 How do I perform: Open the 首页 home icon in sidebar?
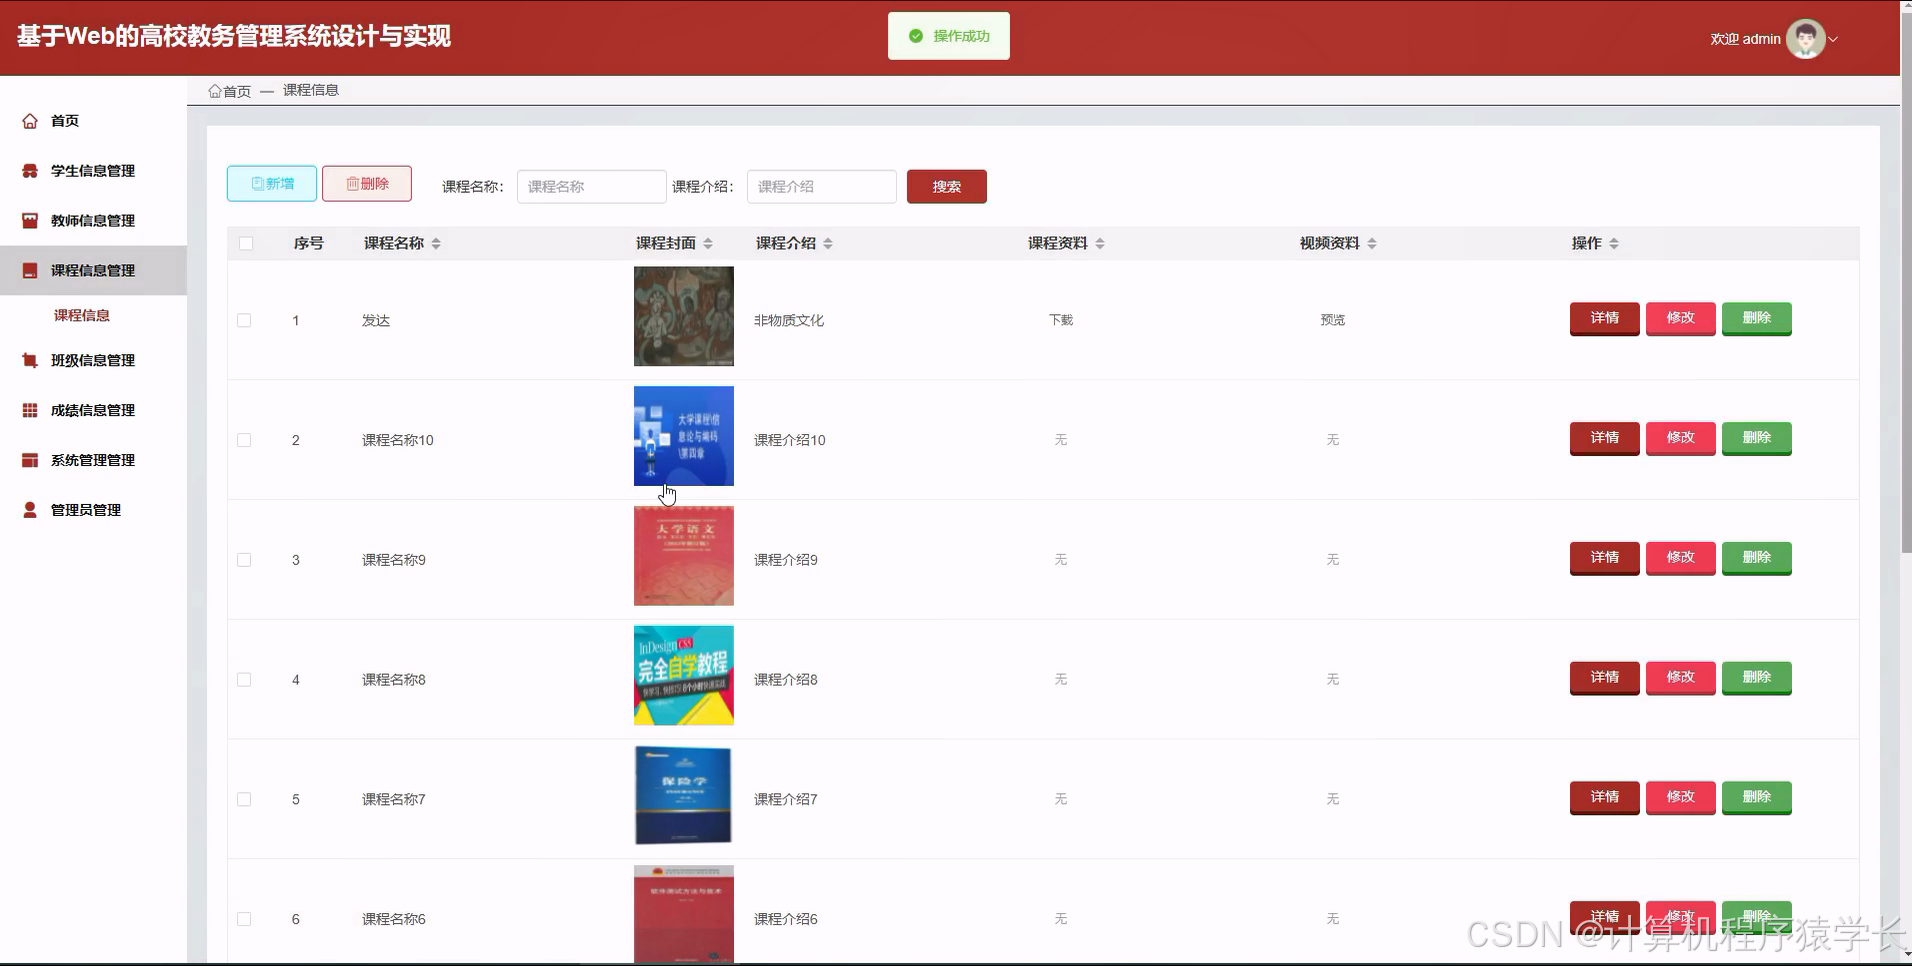tap(30, 120)
